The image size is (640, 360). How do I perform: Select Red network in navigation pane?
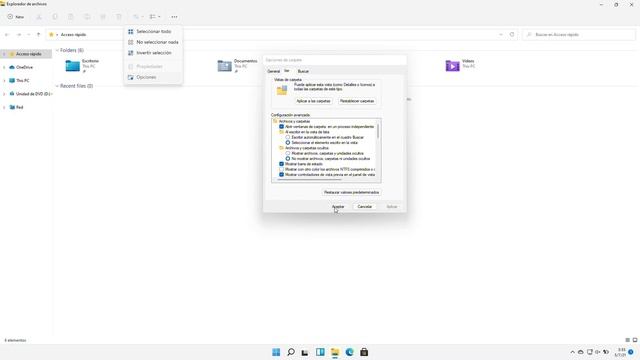pyautogui.click(x=19, y=107)
